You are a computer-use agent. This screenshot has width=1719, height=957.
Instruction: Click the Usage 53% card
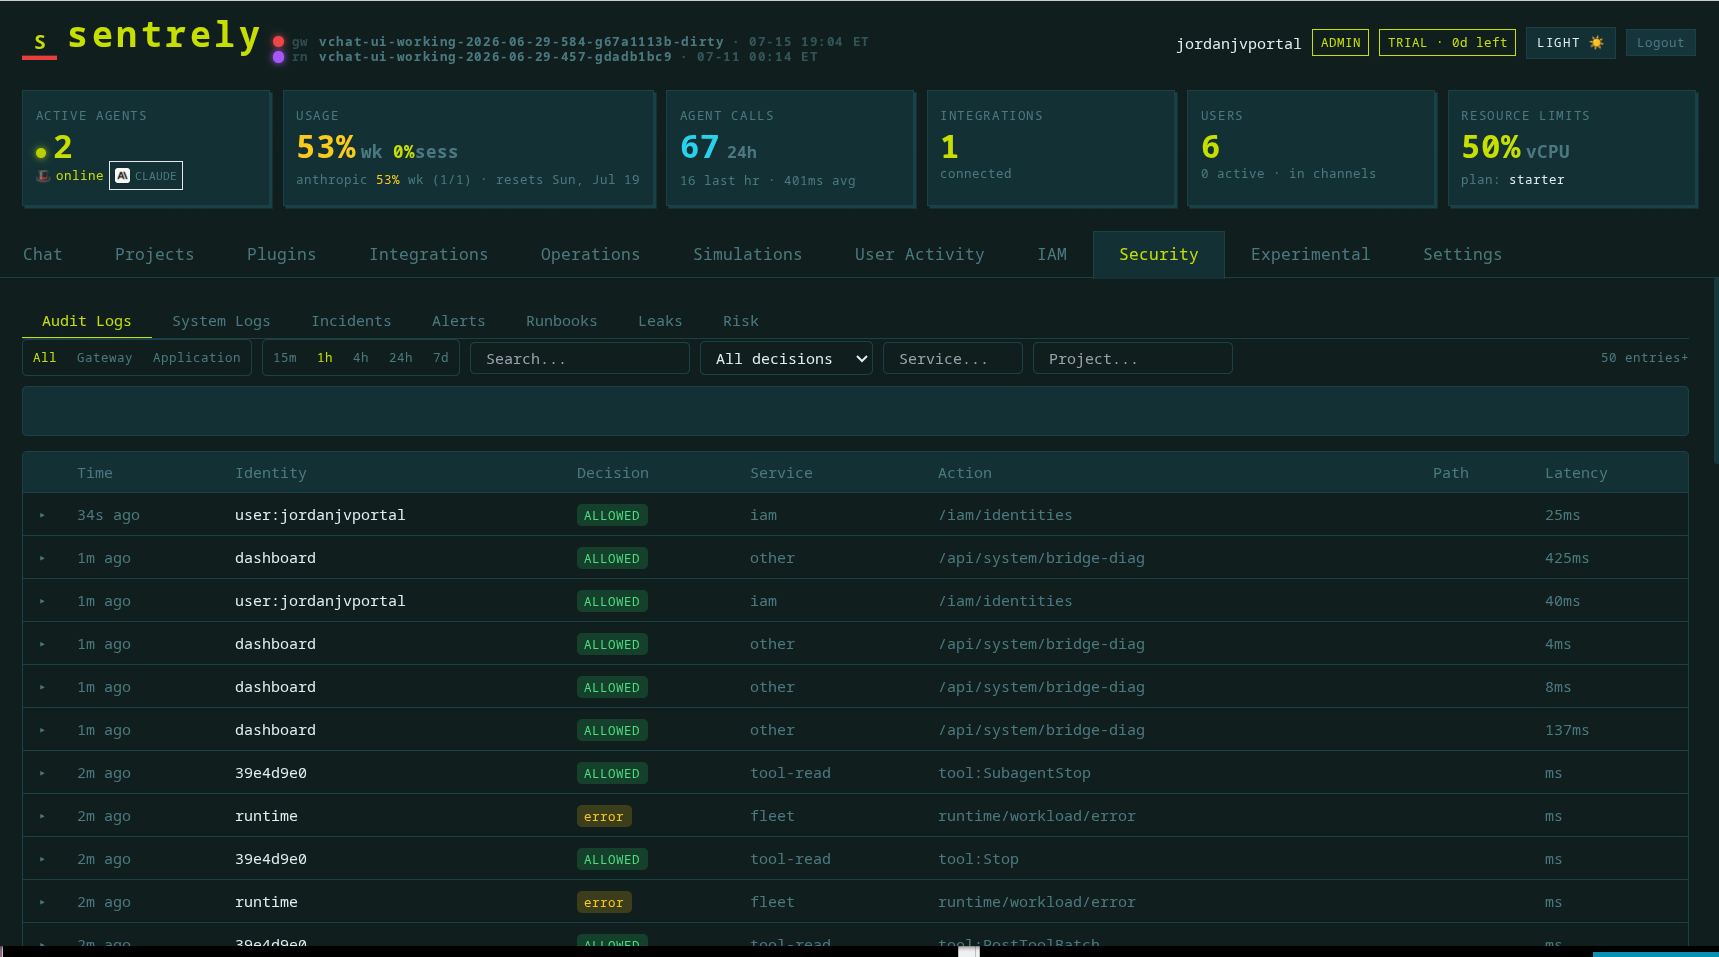[x=469, y=149]
